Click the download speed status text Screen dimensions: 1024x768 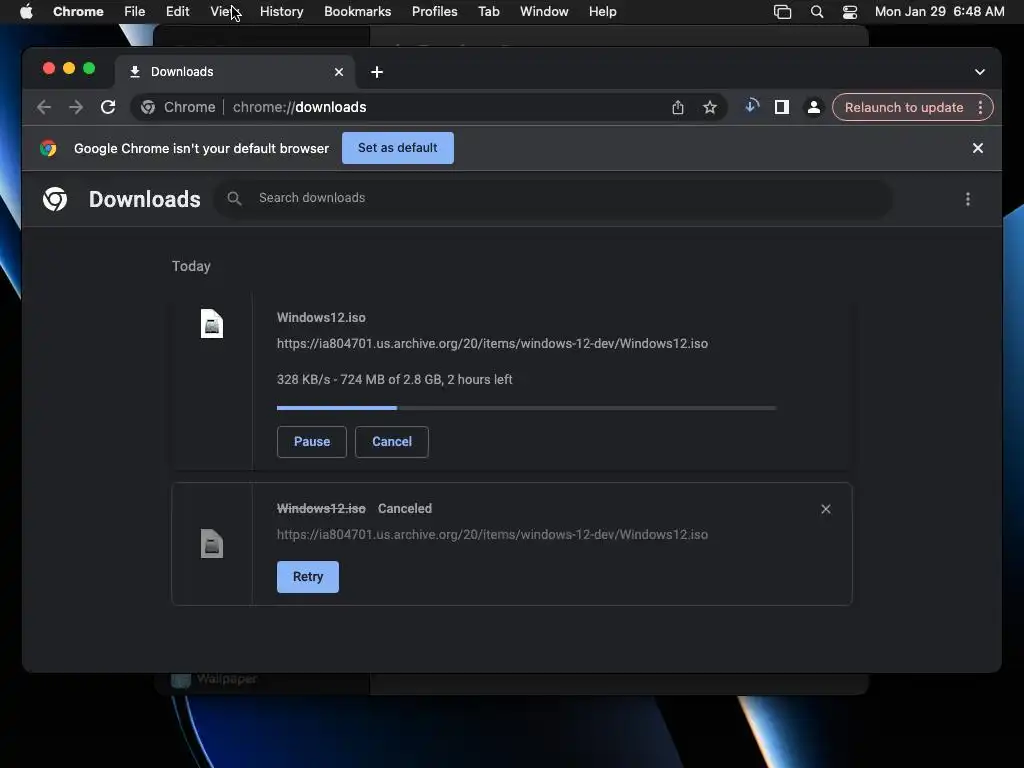pyautogui.click(x=394, y=379)
